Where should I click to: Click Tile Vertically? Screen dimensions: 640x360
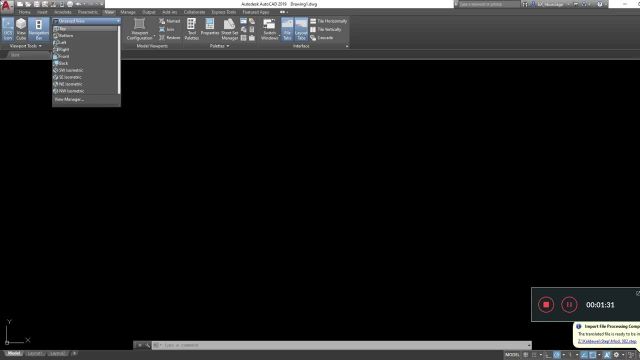[326, 29]
